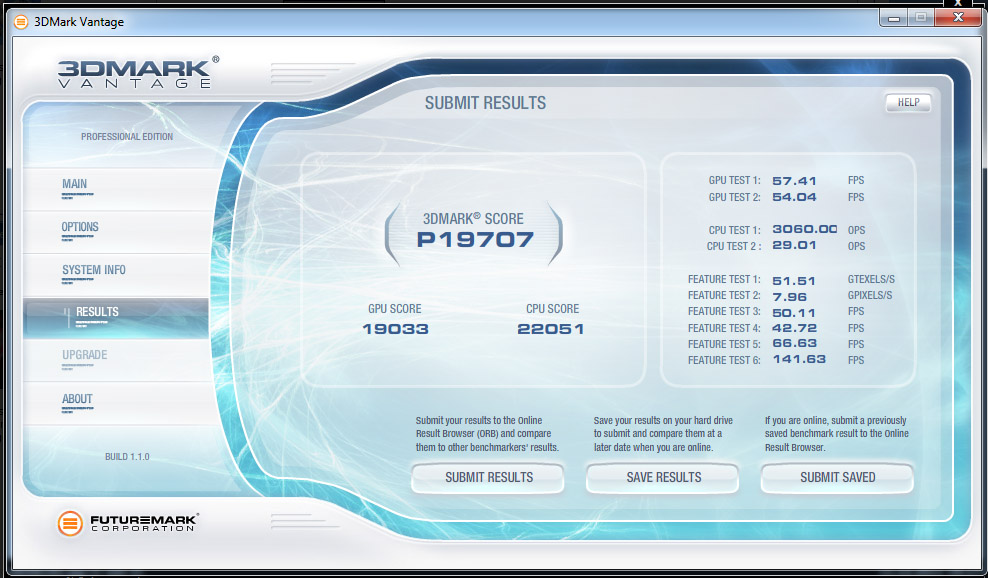Open the Upgrade section
This screenshot has height=578, width=988.
coord(115,360)
